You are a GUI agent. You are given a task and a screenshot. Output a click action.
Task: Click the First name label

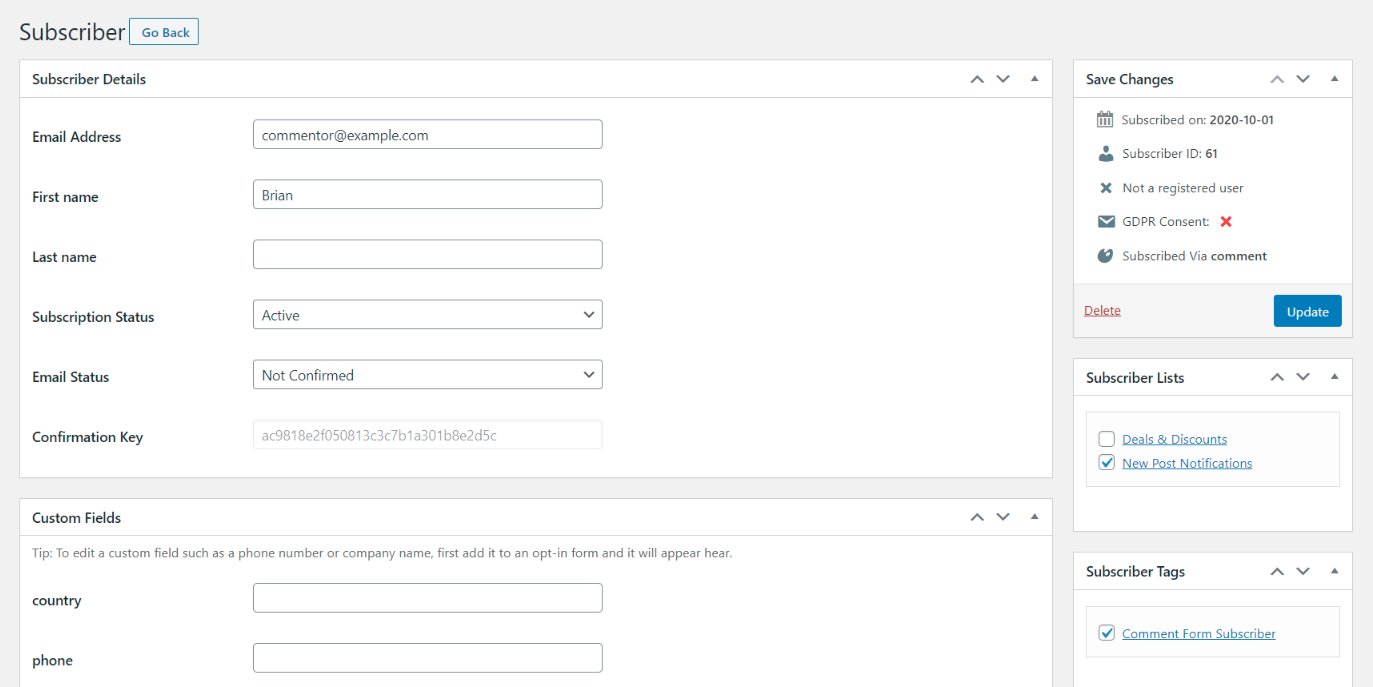click(65, 197)
